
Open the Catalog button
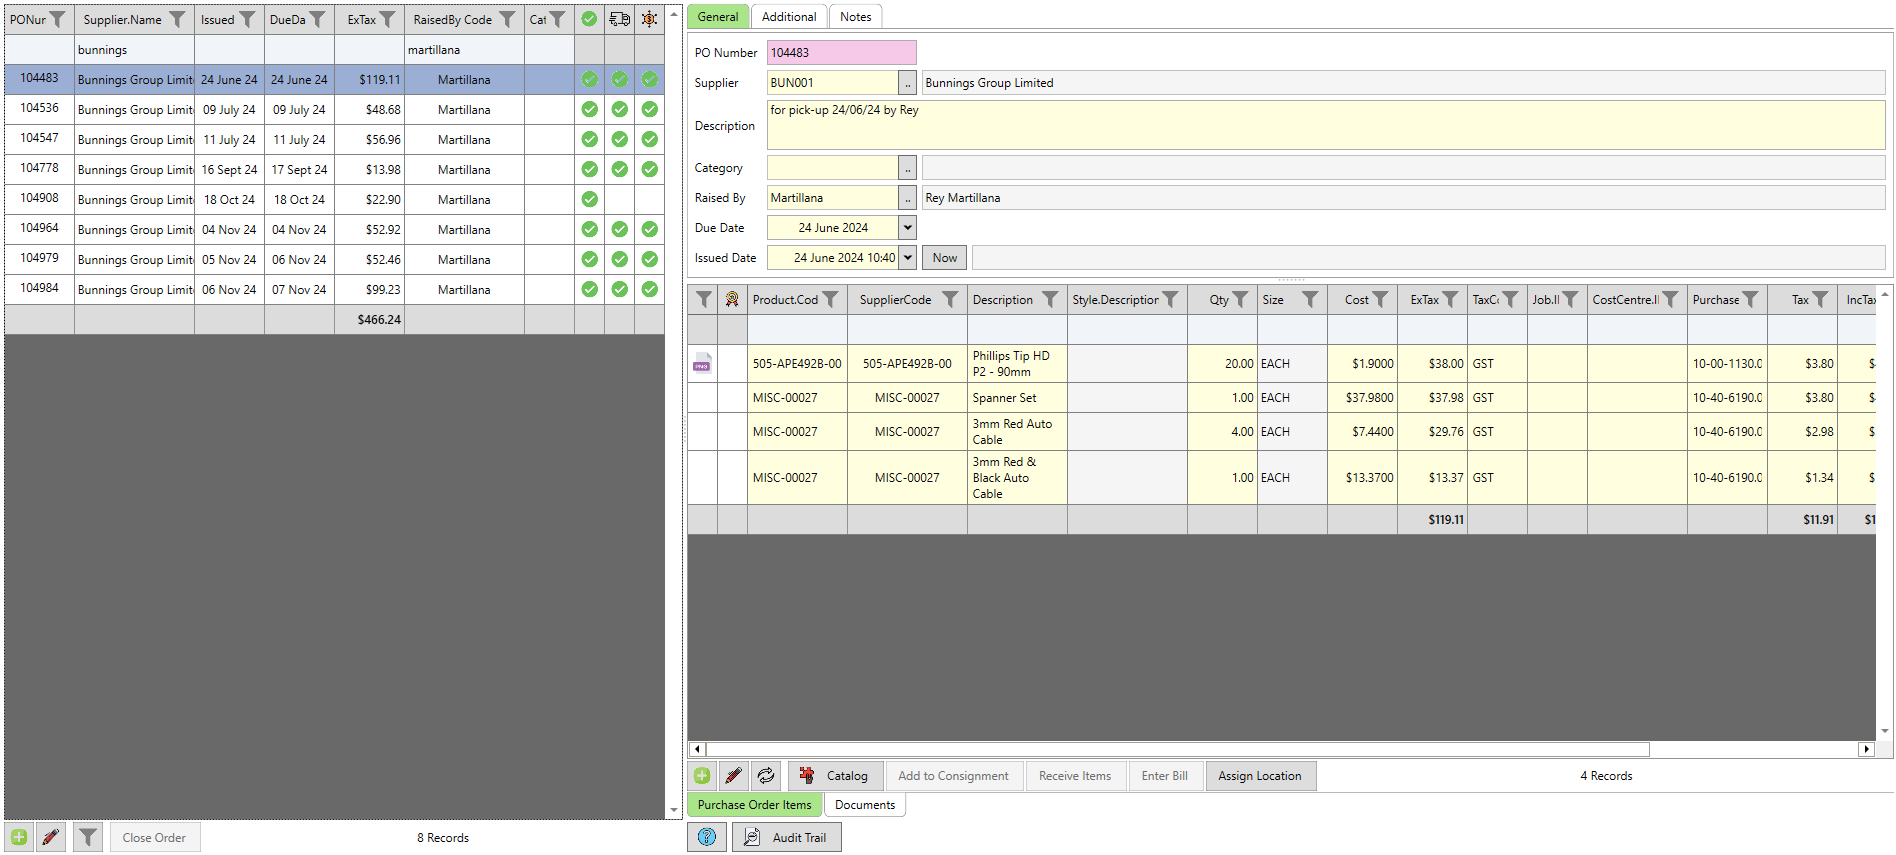(x=836, y=775)
